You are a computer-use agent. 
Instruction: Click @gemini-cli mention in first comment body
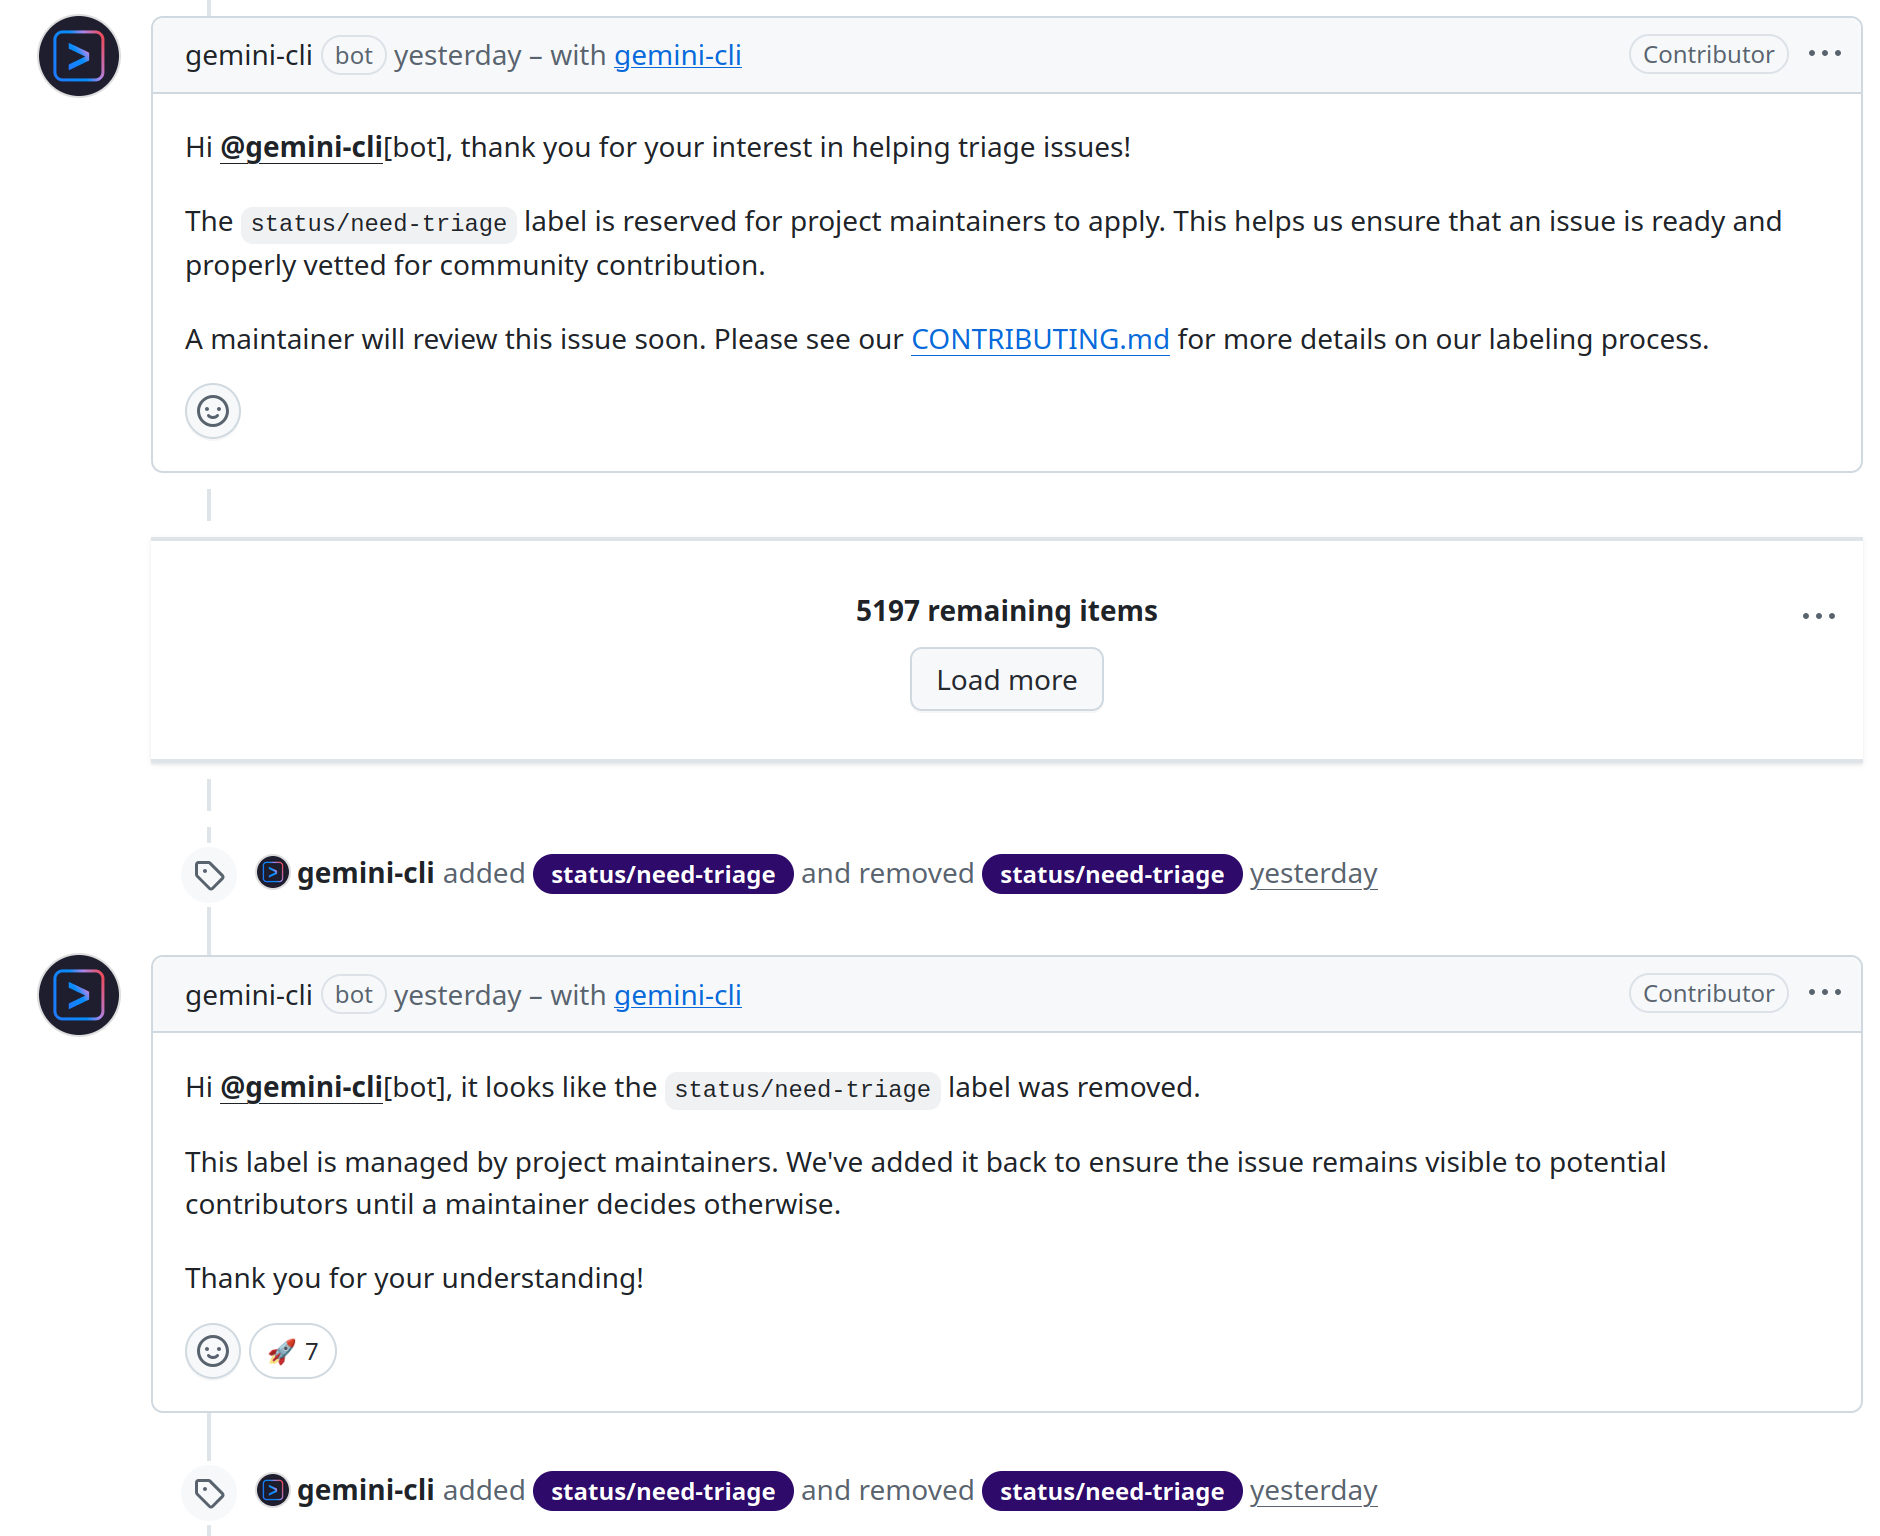coord(301,148)
